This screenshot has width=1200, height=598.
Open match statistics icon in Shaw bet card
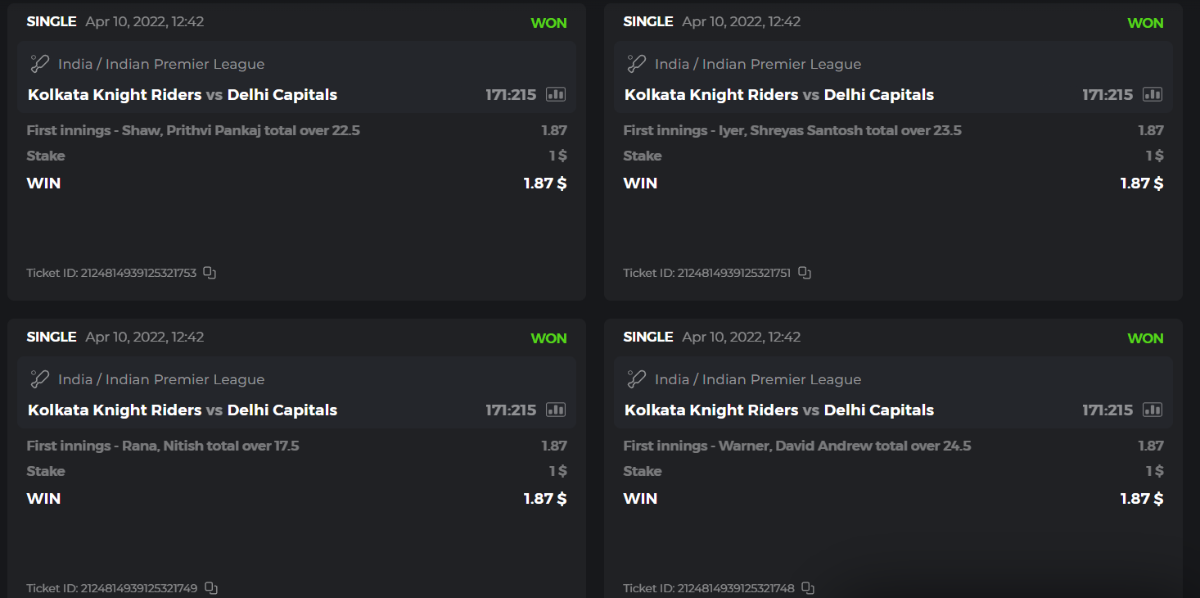click(556, 95)
